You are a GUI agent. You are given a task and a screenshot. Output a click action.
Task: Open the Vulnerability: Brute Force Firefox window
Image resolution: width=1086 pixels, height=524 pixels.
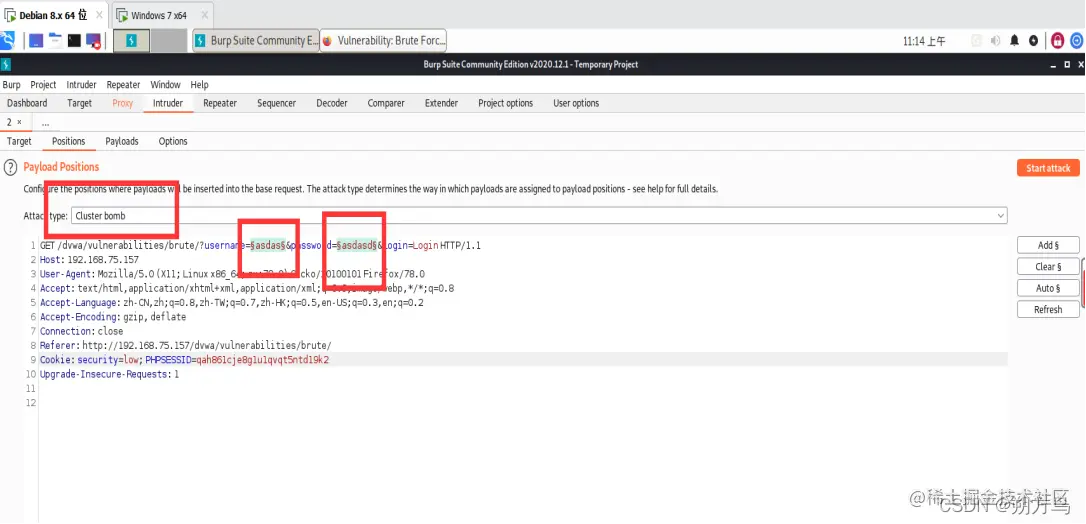click(x=383, y=41)
